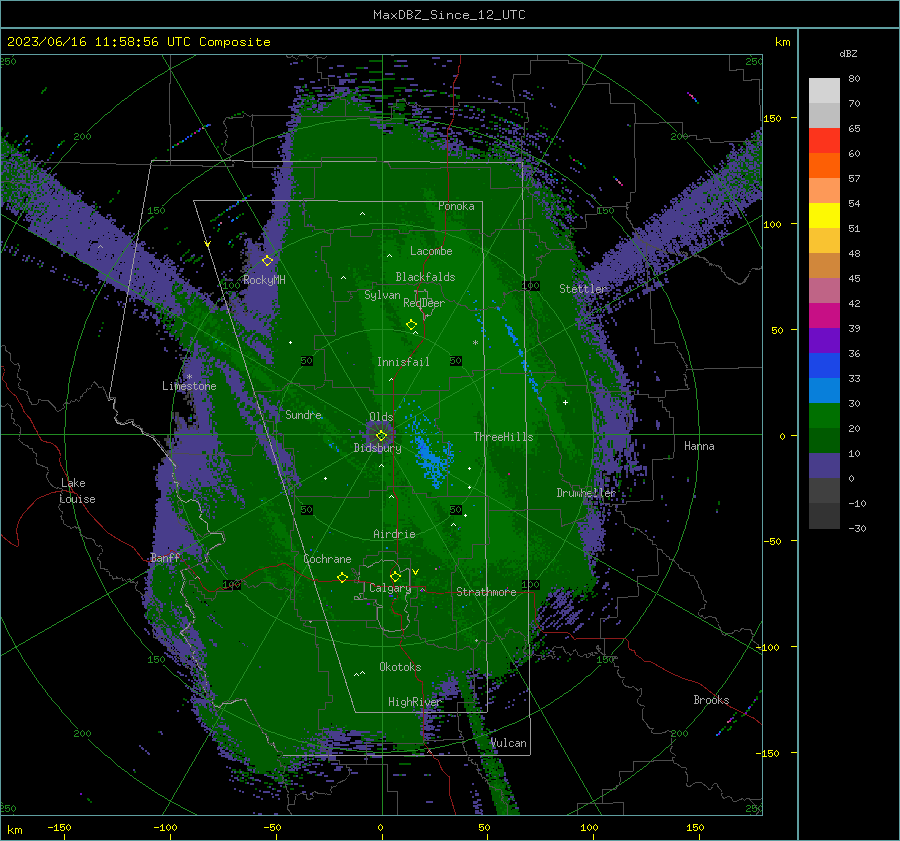The image size is (900, 841).
Task: Click the Olds label
Action: (381, 417)
